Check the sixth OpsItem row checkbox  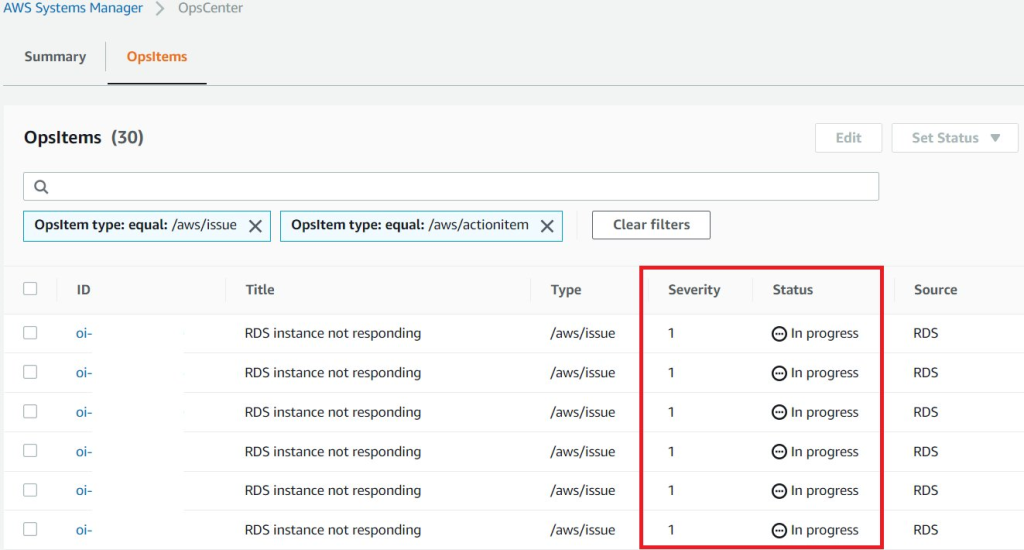point(30,529)
